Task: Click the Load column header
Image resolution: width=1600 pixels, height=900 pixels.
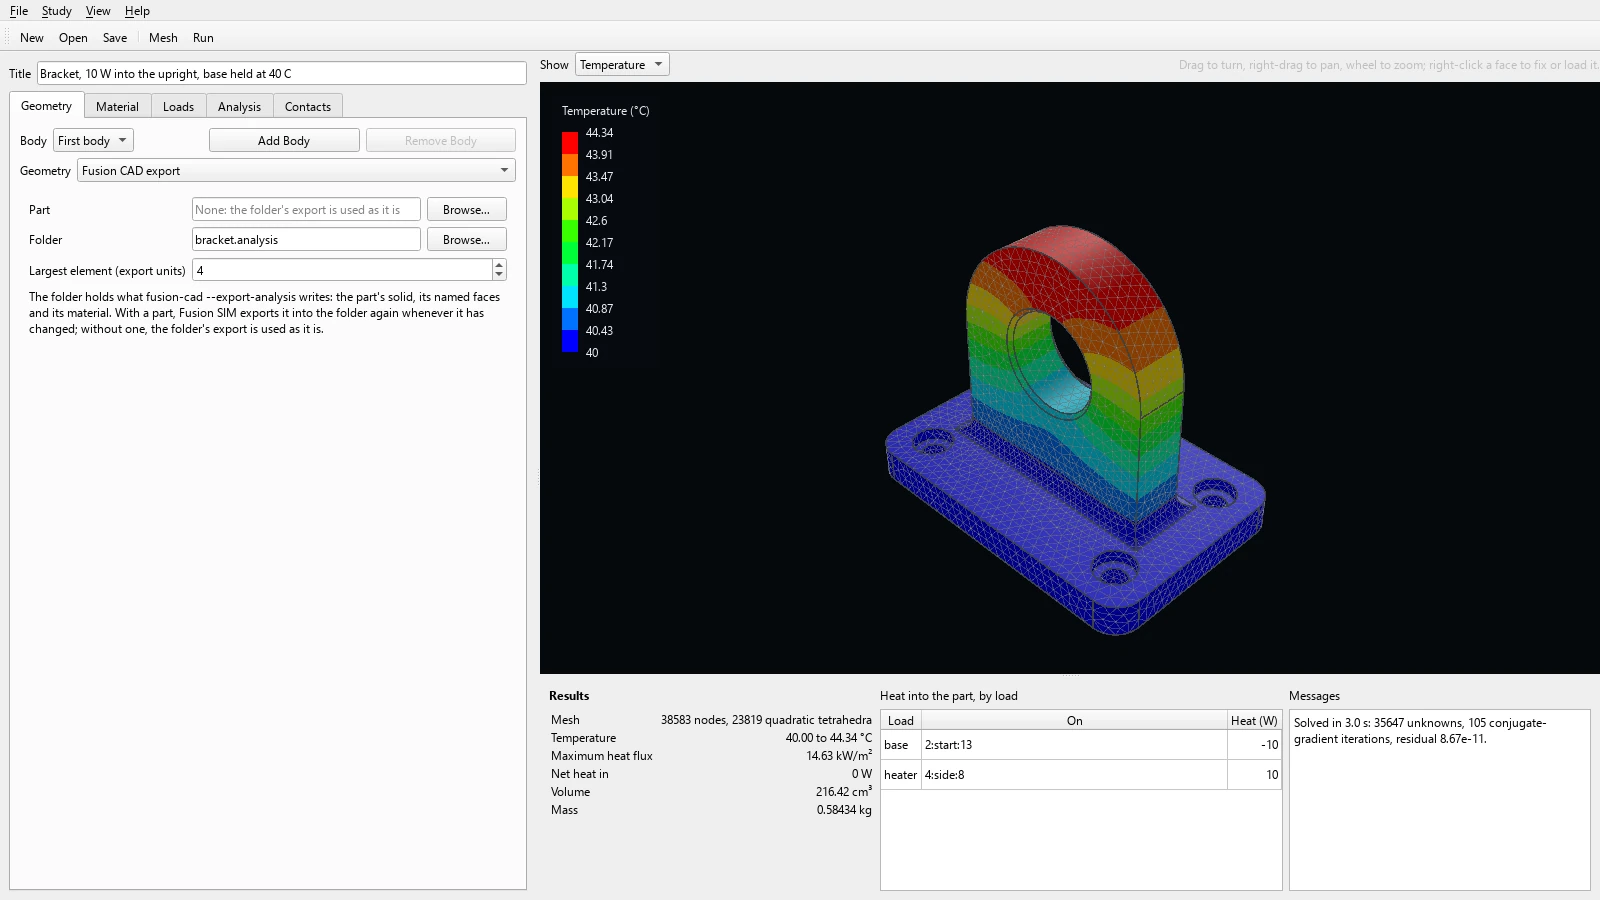Action: pos(901,721)
